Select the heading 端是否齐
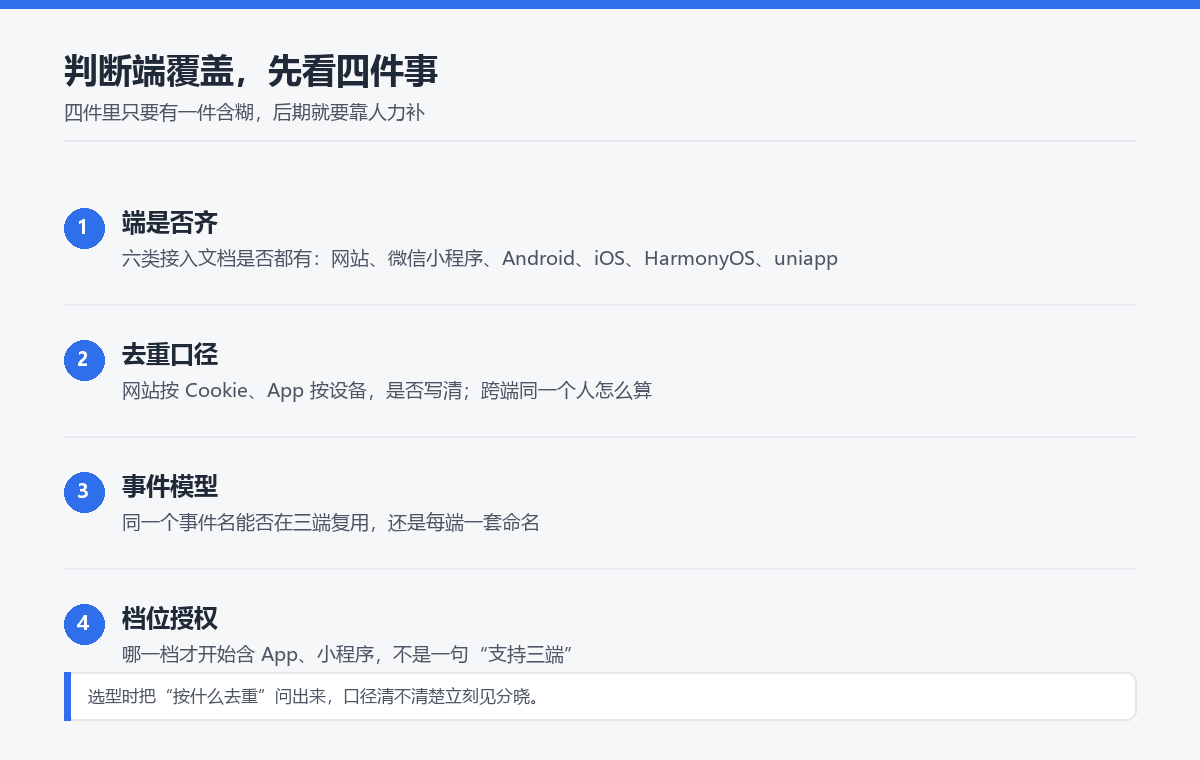 coord(170,222)
